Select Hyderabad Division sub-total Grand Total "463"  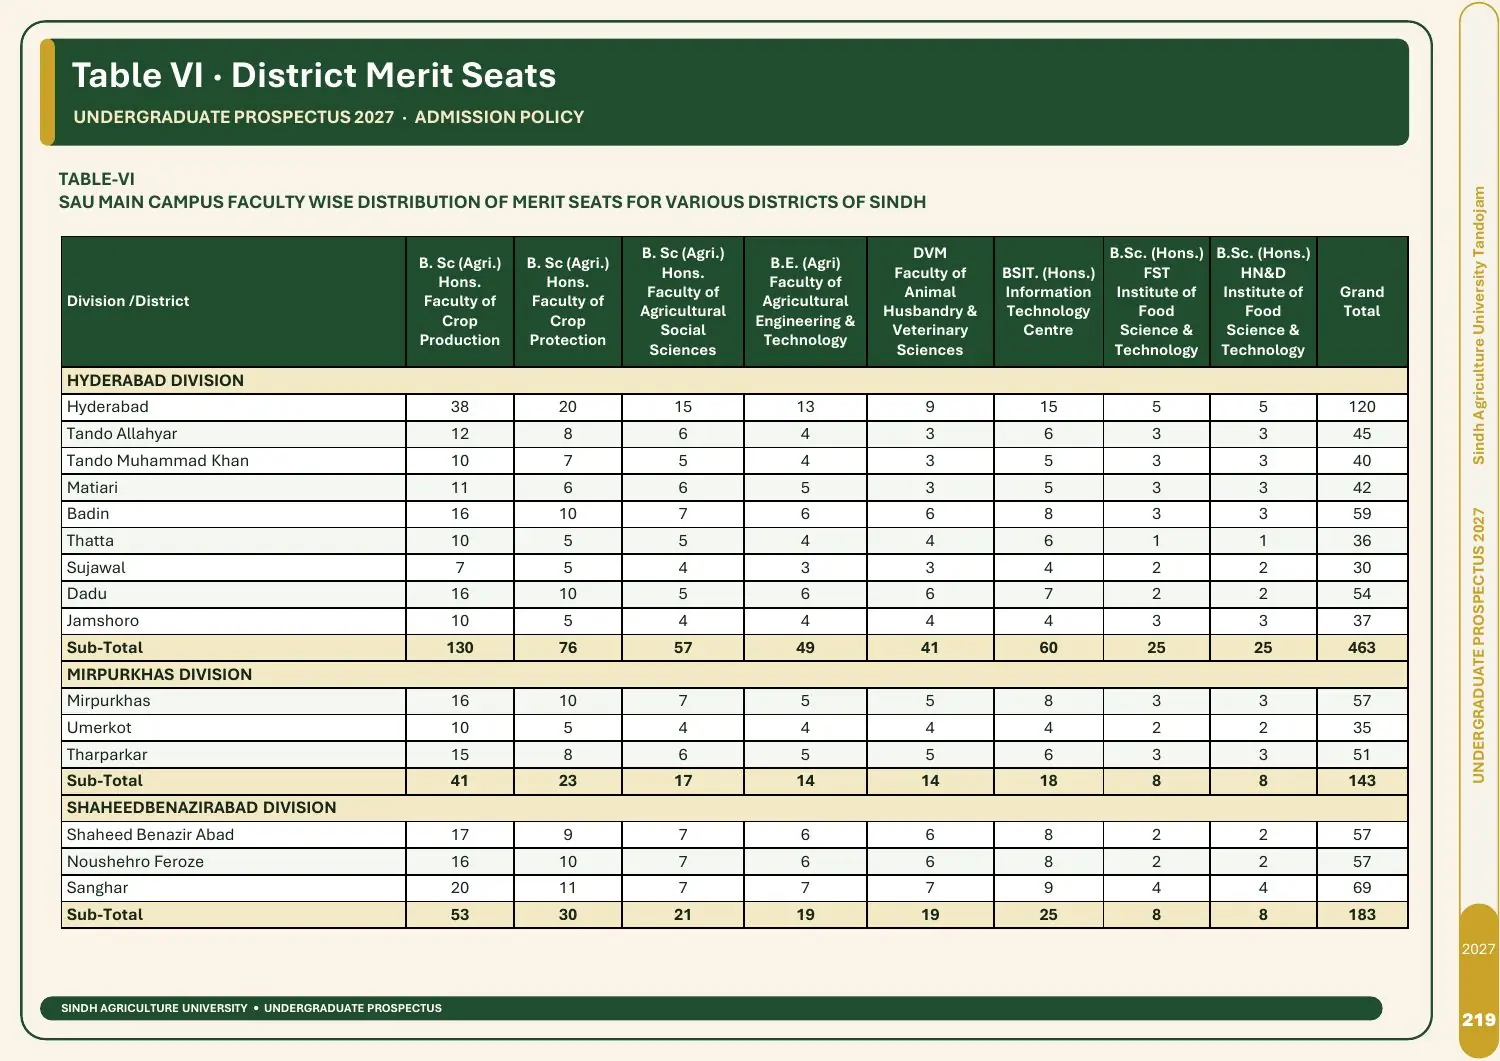click(1362, 648)
